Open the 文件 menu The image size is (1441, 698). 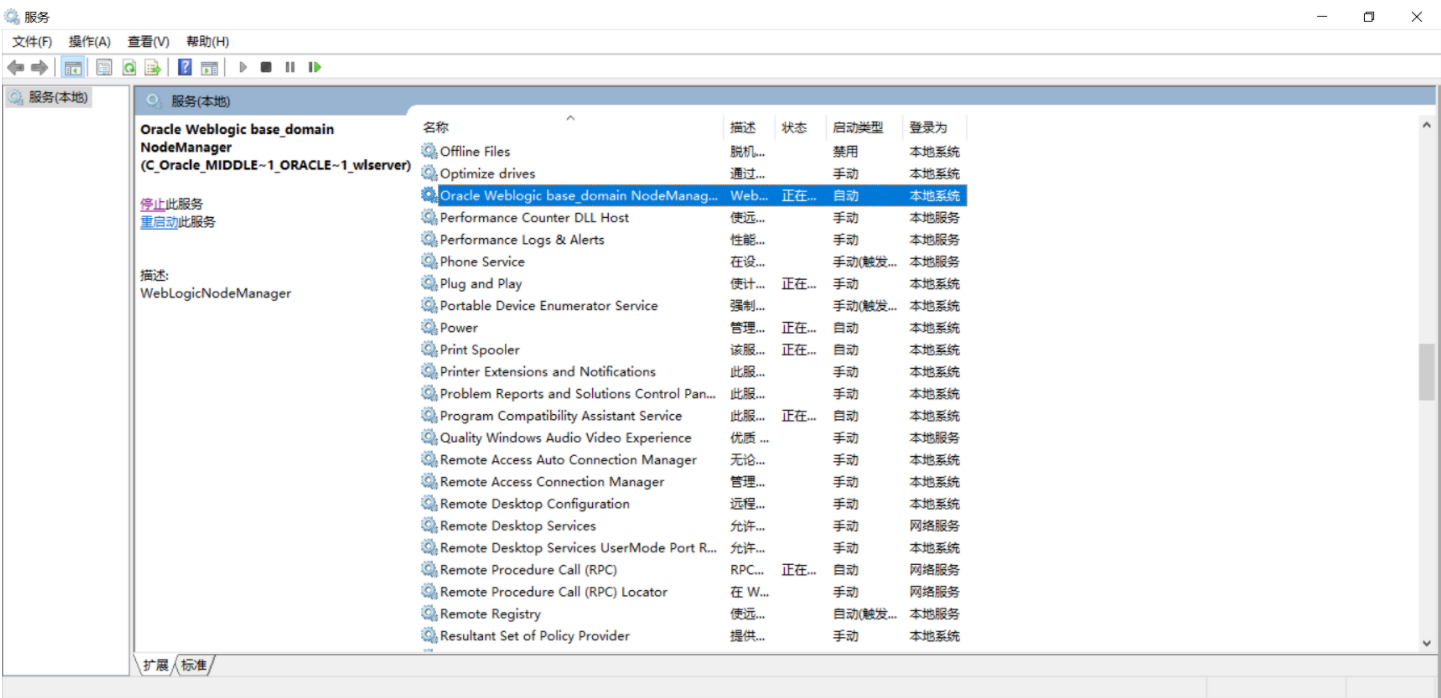(30, 41)
